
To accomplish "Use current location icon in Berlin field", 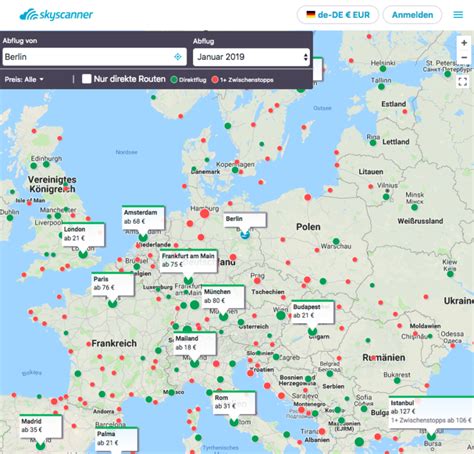I will click(178, 57).
